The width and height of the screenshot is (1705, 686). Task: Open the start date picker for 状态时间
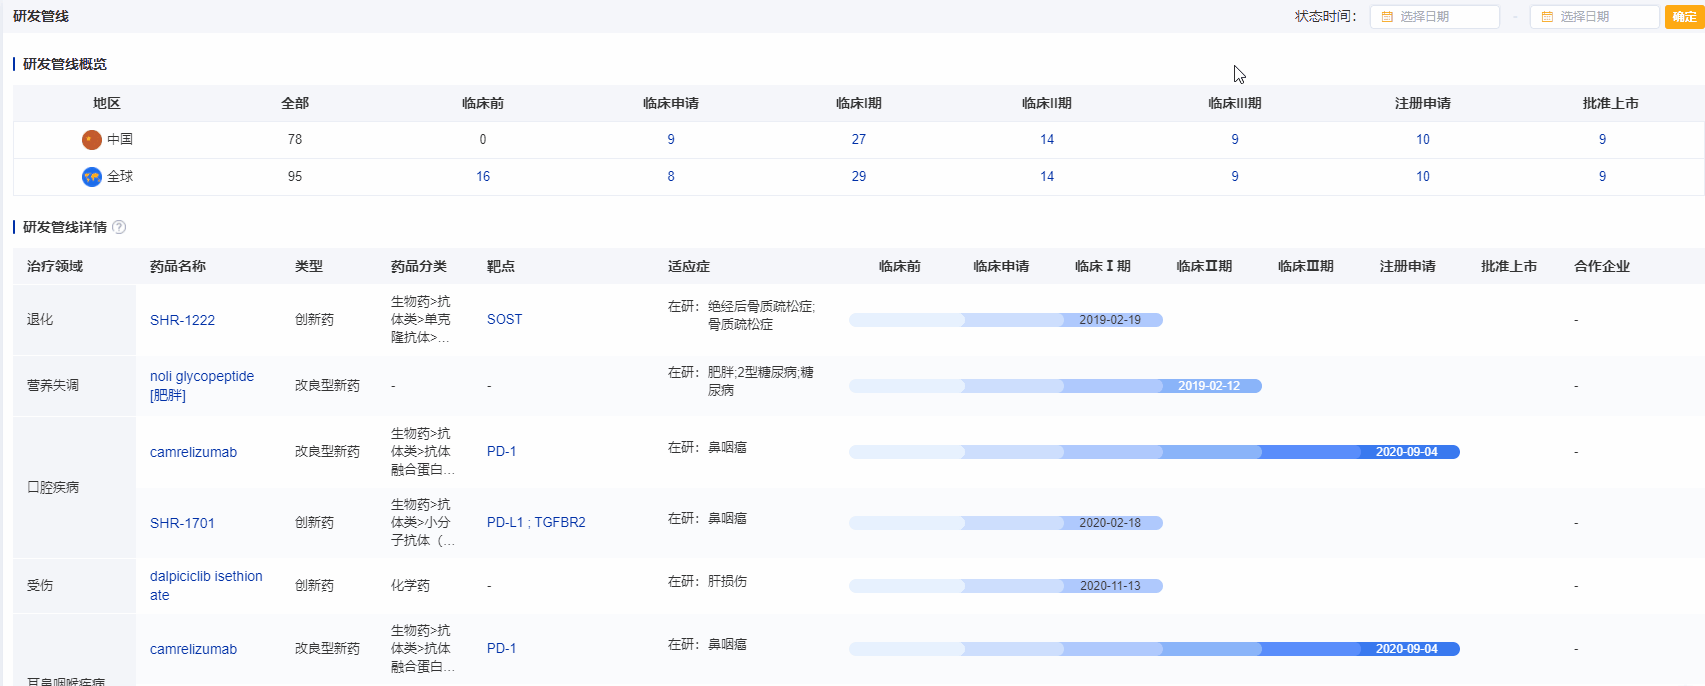pos(1435,17)
